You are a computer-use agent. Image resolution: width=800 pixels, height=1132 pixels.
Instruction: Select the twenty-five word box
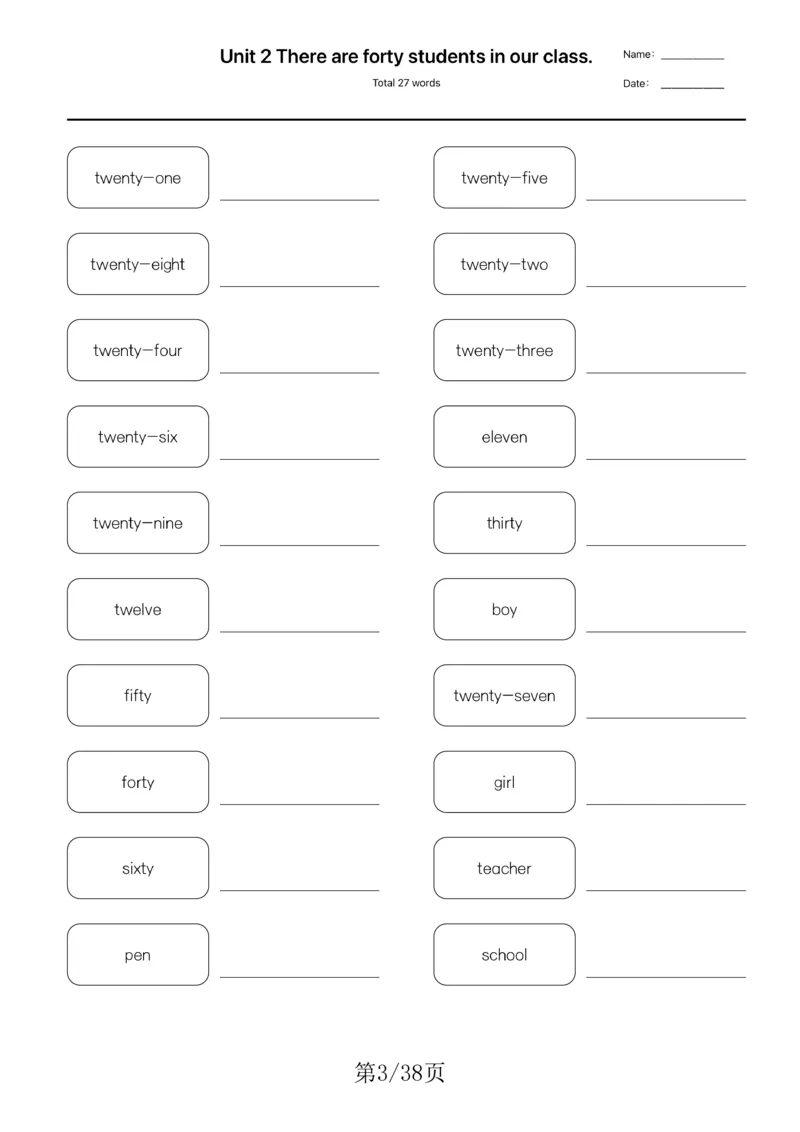504,178
